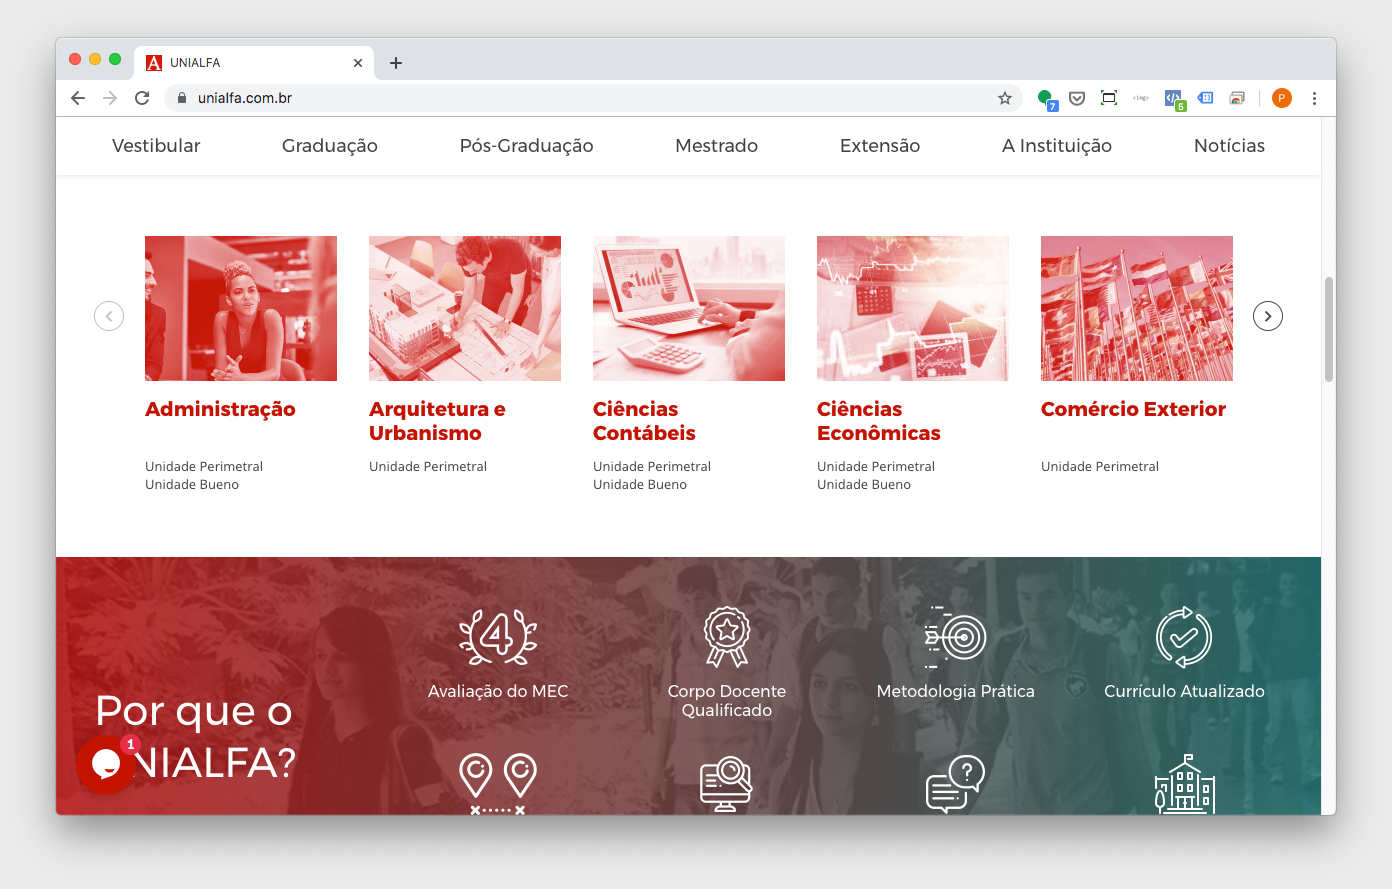This screenshot has width=1392, height=889.
Task: Open the Administração course link
Action: tap(220, 409)
